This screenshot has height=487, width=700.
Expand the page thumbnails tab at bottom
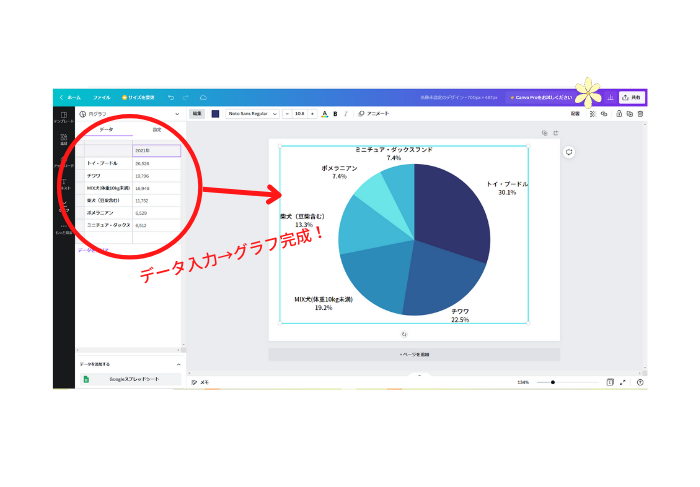[x=419, y=376]
